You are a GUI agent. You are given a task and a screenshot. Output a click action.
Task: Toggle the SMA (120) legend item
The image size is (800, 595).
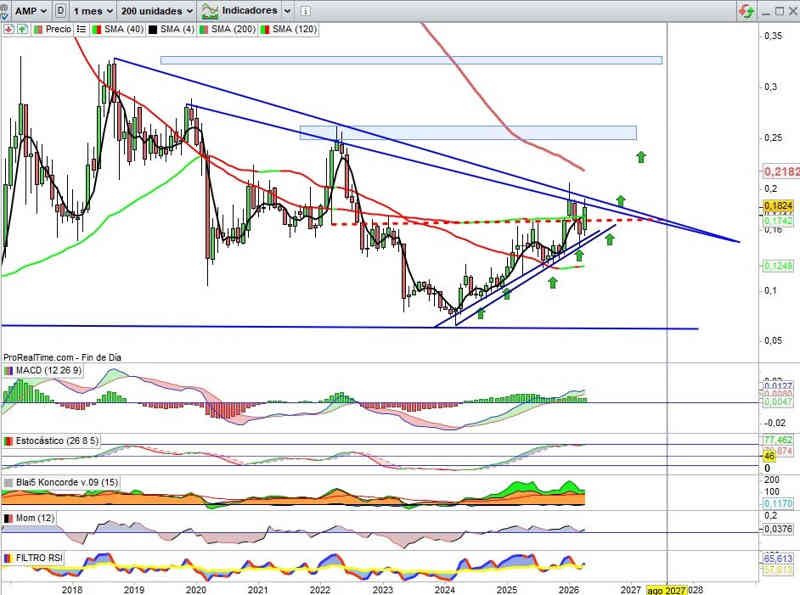(288, 30)
